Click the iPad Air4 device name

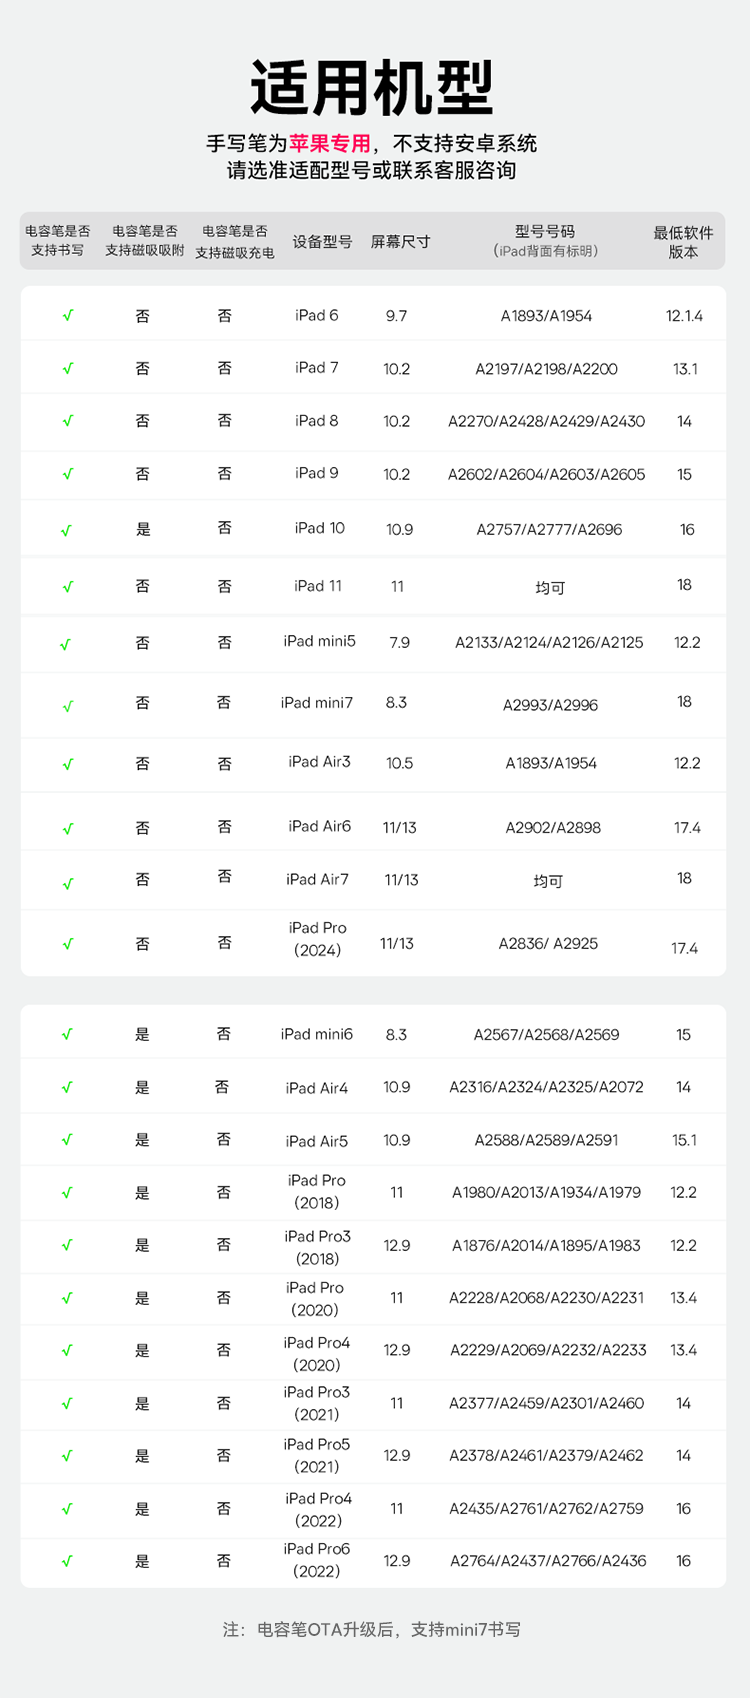click(x=317, y=1088)
